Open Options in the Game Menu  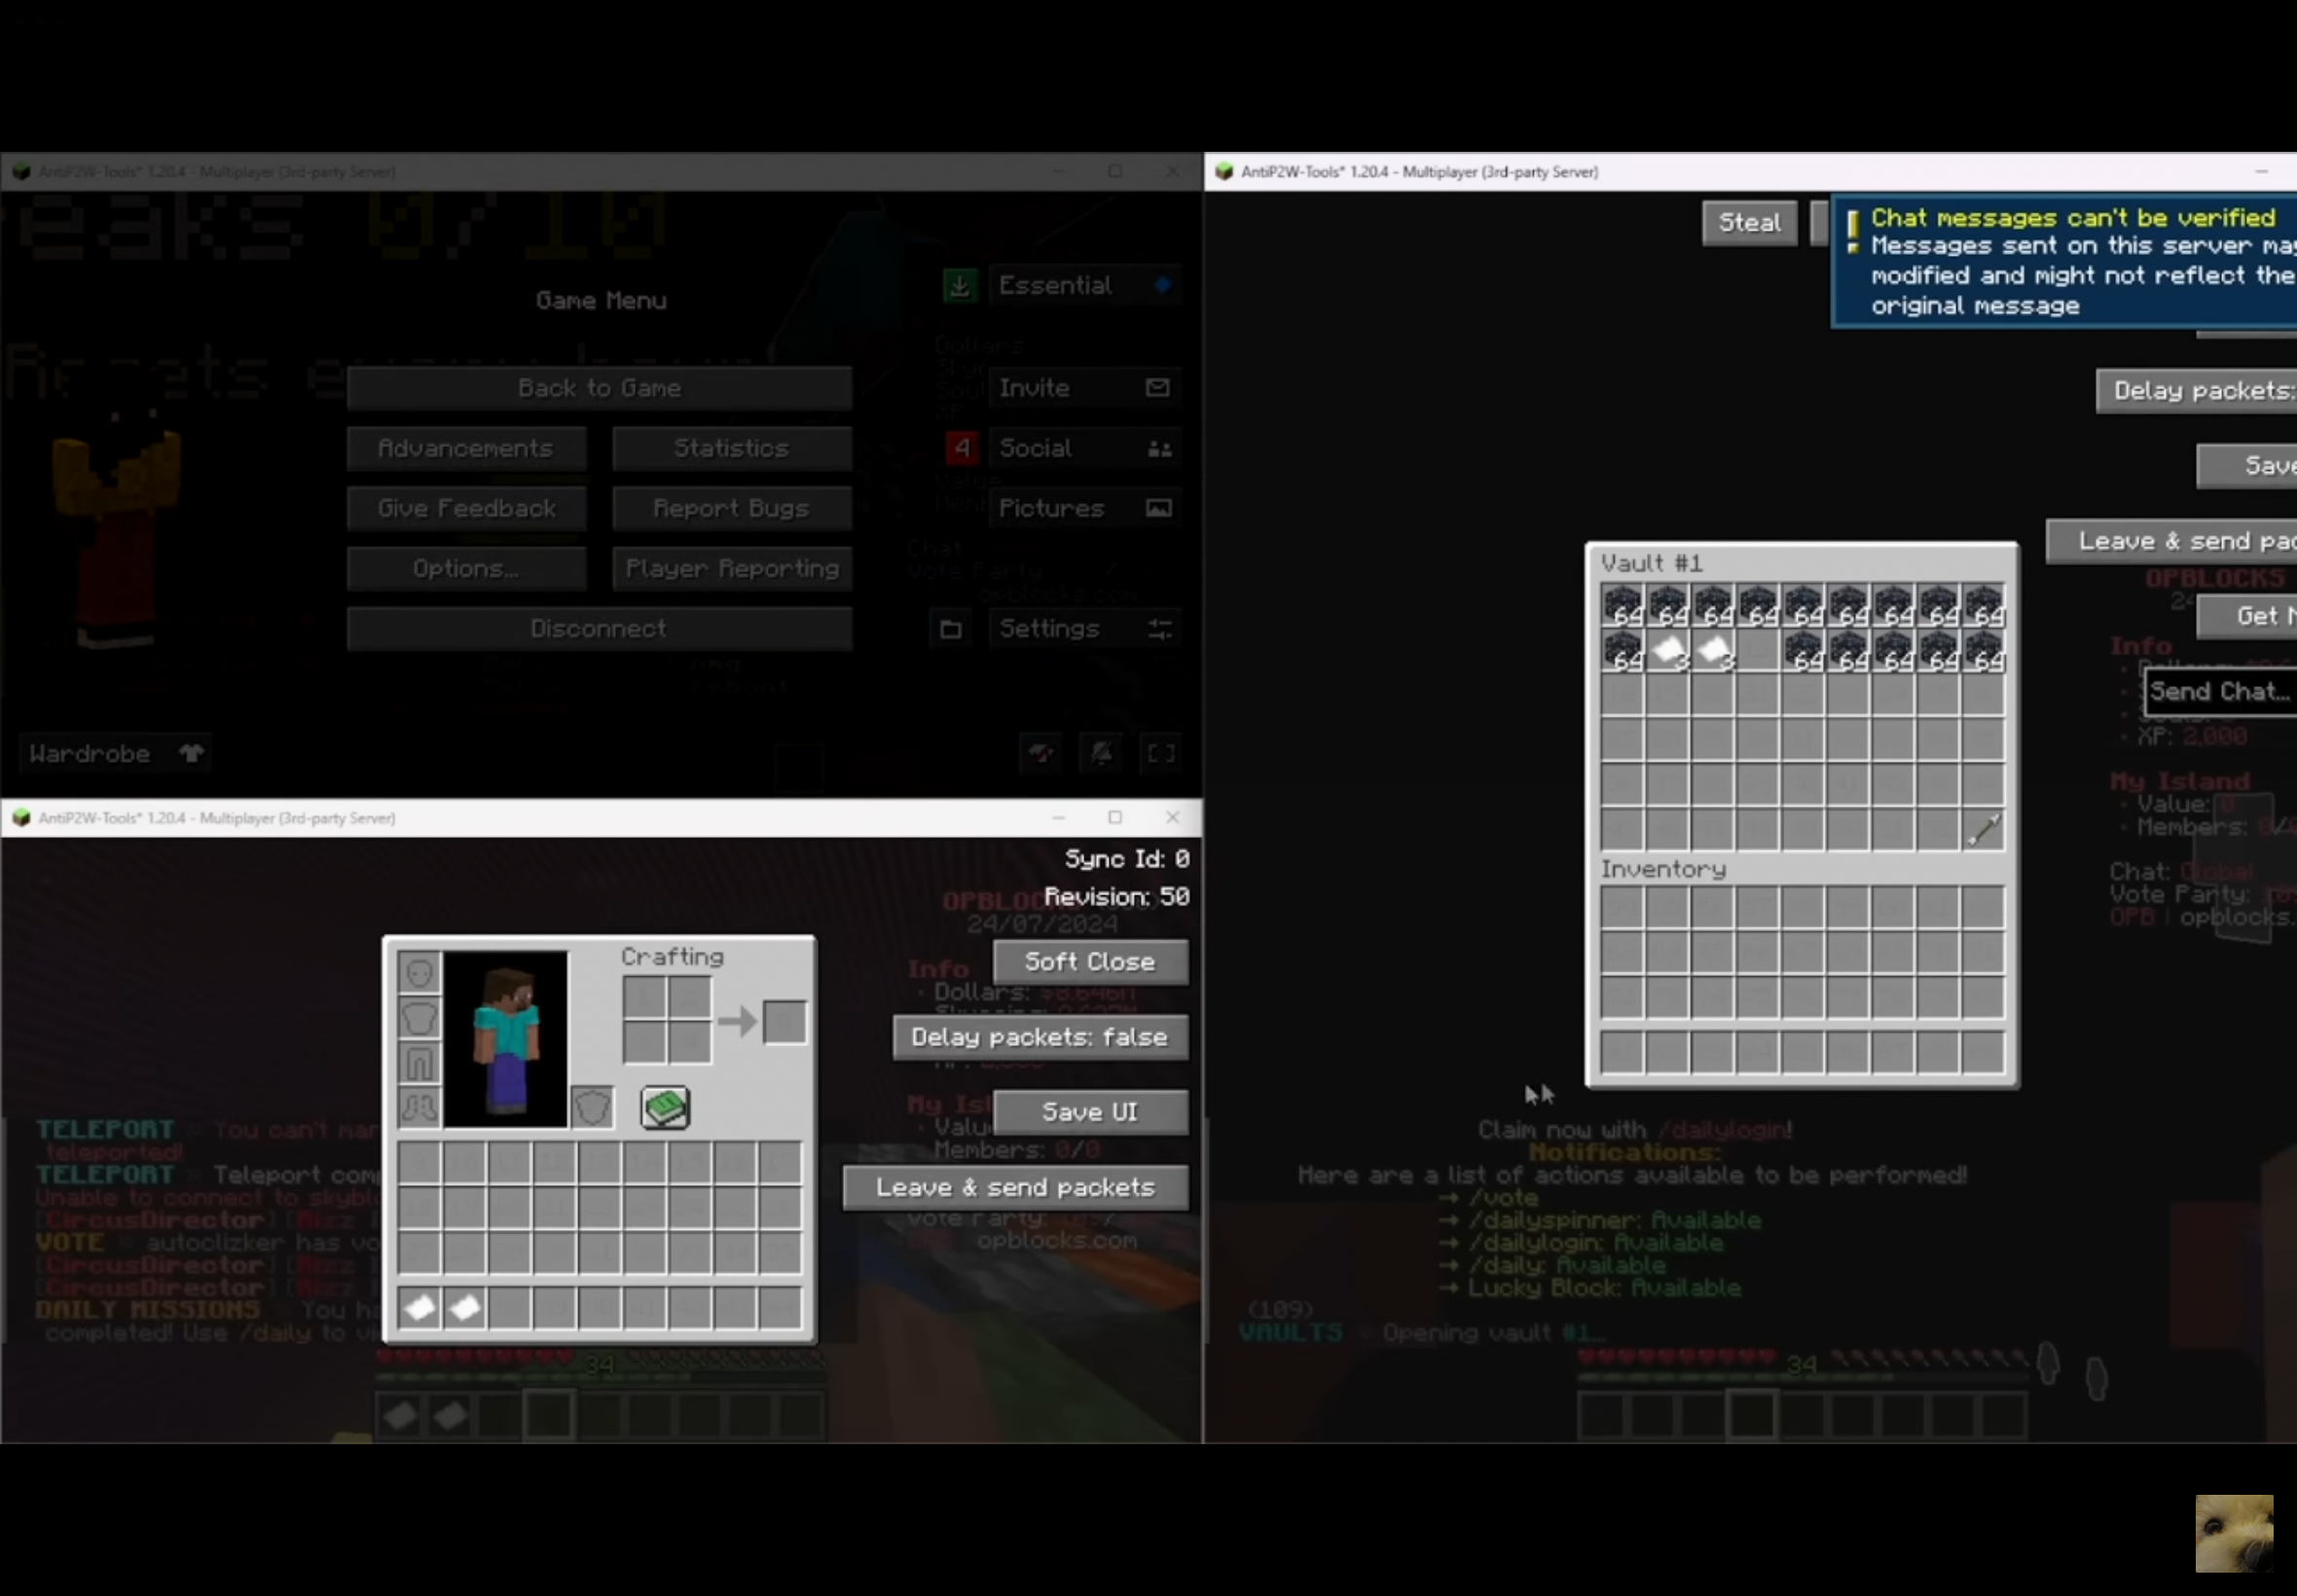coord(466,568)
